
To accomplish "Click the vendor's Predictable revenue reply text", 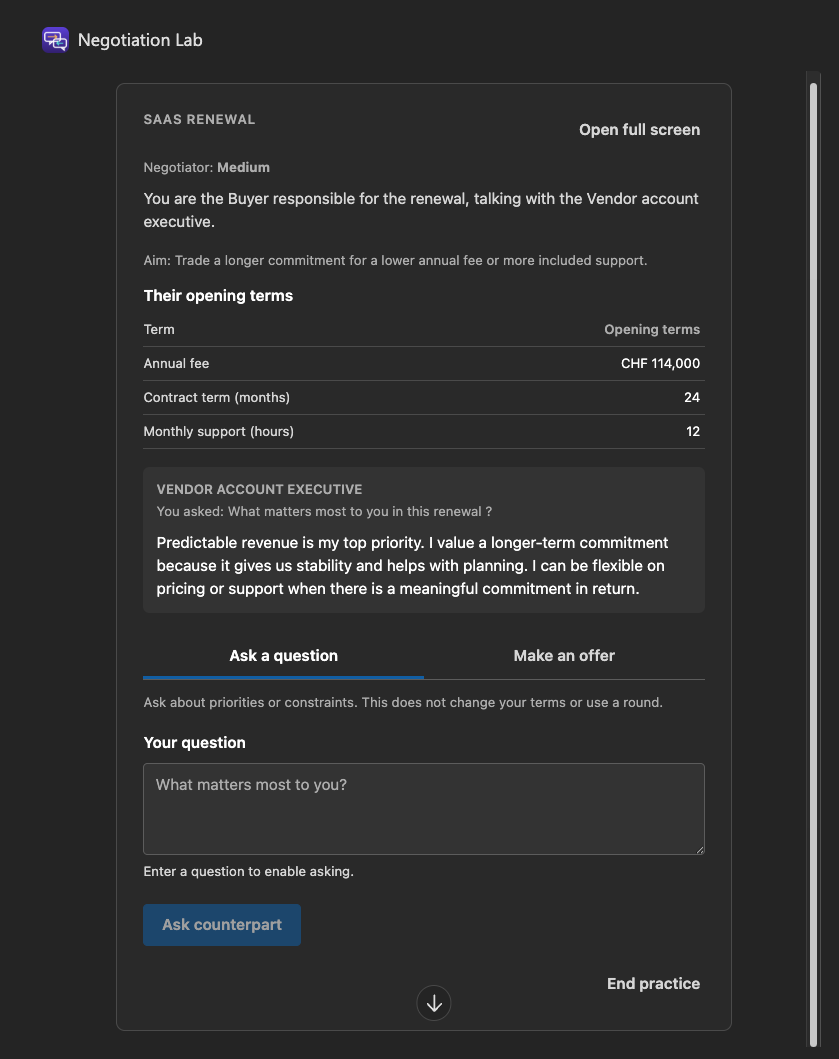I will pos(412,566).
